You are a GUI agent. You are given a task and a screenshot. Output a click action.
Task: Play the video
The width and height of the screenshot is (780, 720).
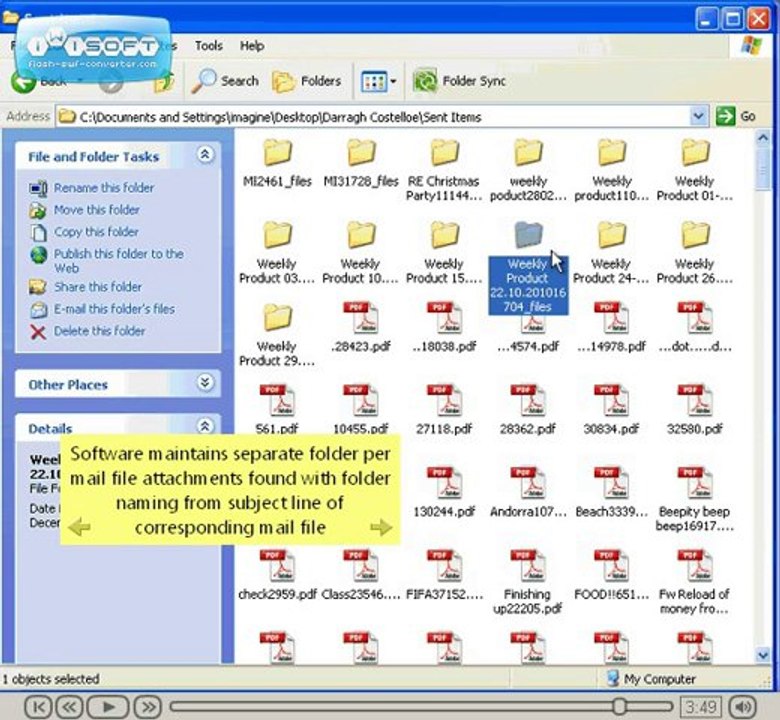pyautogui.click(x=108, y=706)
